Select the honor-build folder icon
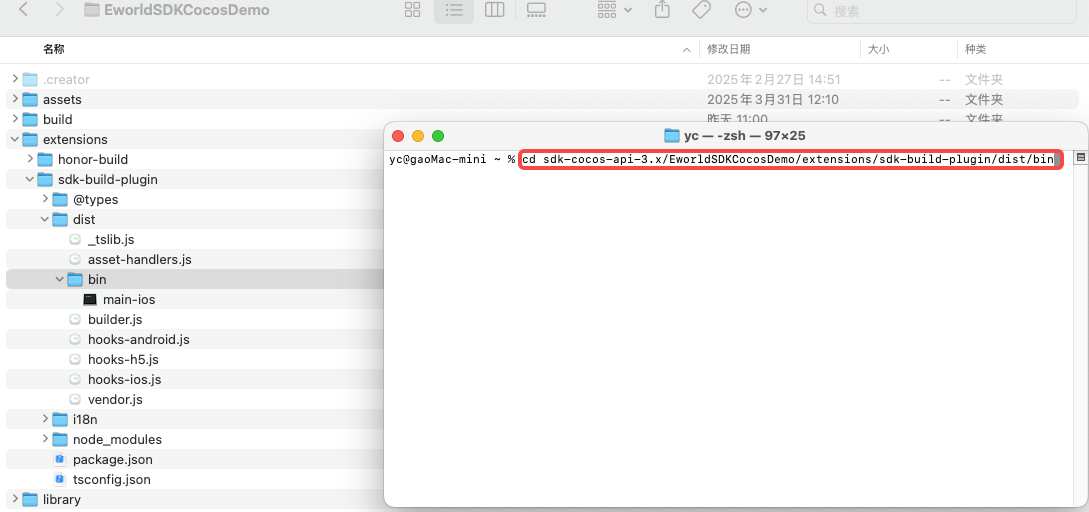This screenshot has width=1089, height=512. [x=45, y=159]
